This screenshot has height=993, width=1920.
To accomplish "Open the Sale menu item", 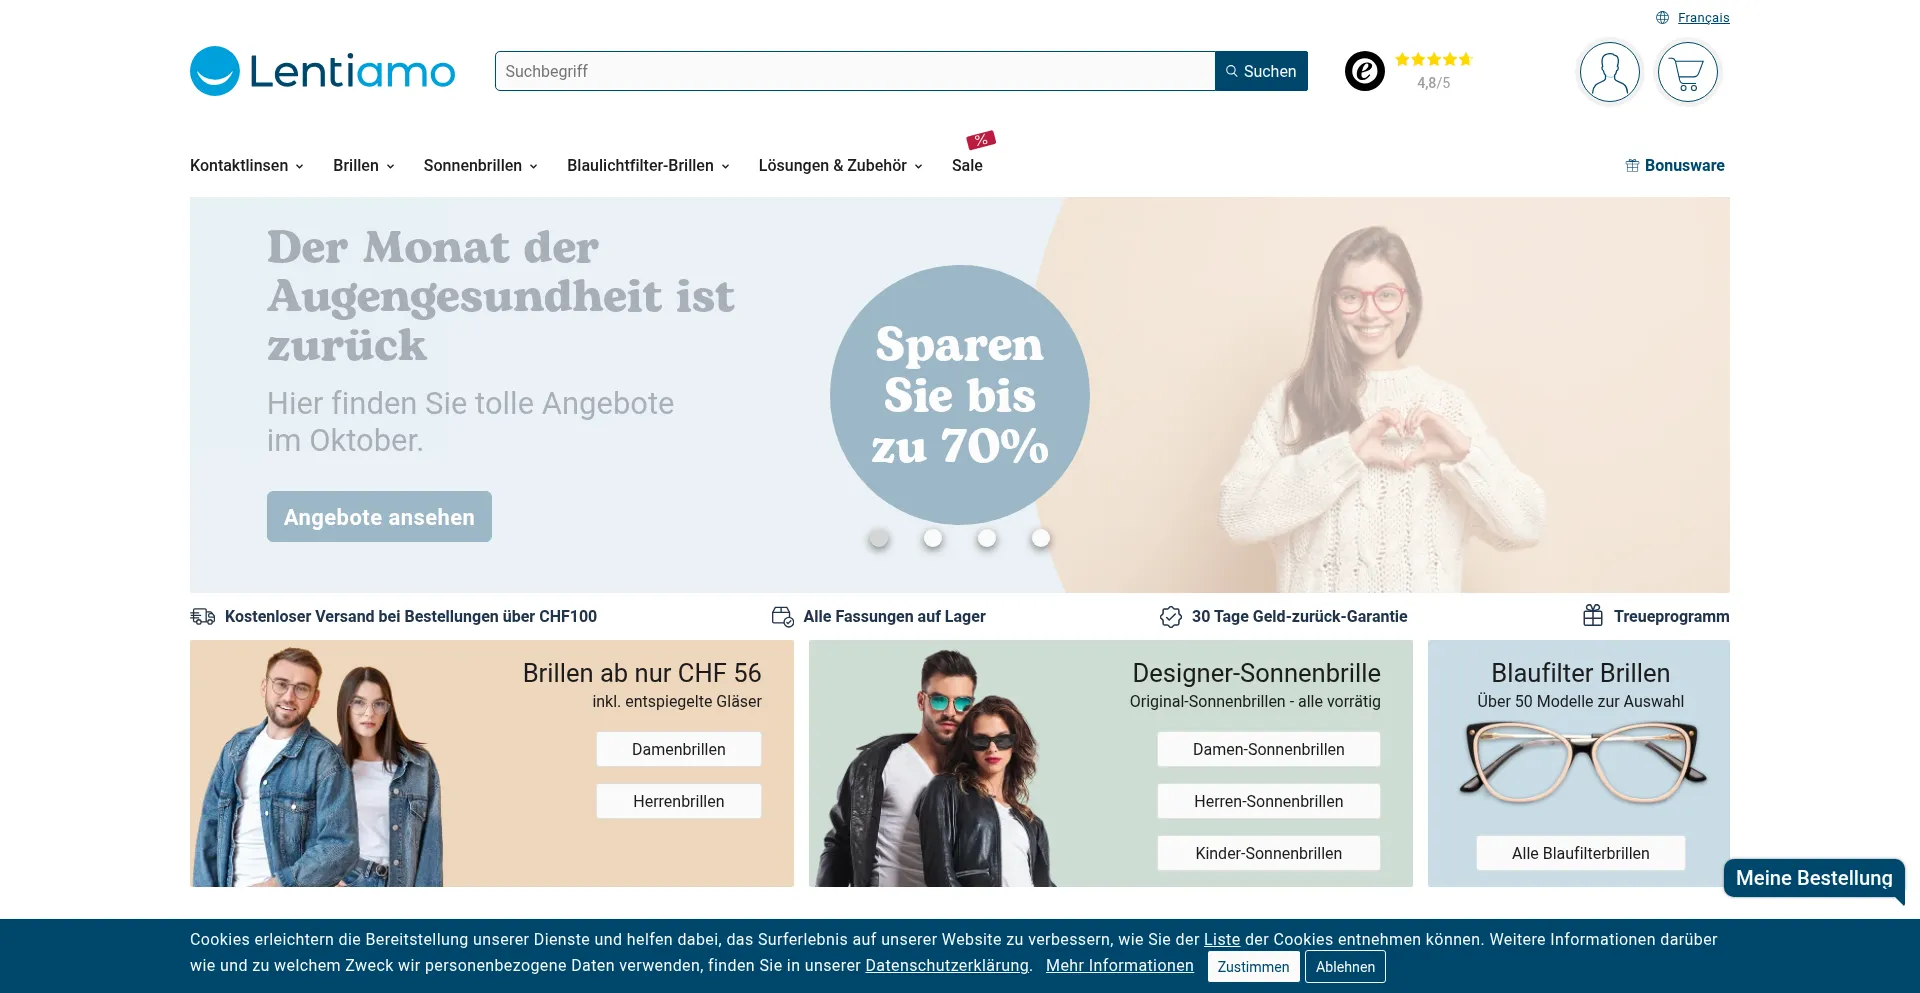I will click(x=967, y=166).
